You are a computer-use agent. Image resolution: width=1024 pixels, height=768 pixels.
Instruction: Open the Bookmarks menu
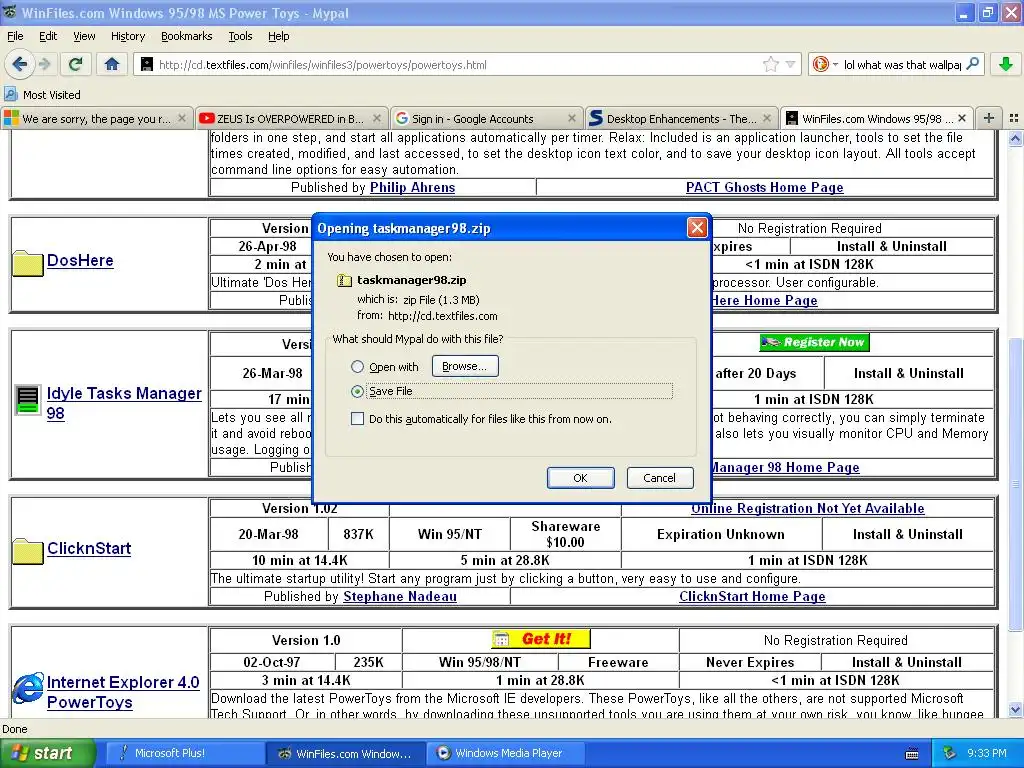click(186, 36)
